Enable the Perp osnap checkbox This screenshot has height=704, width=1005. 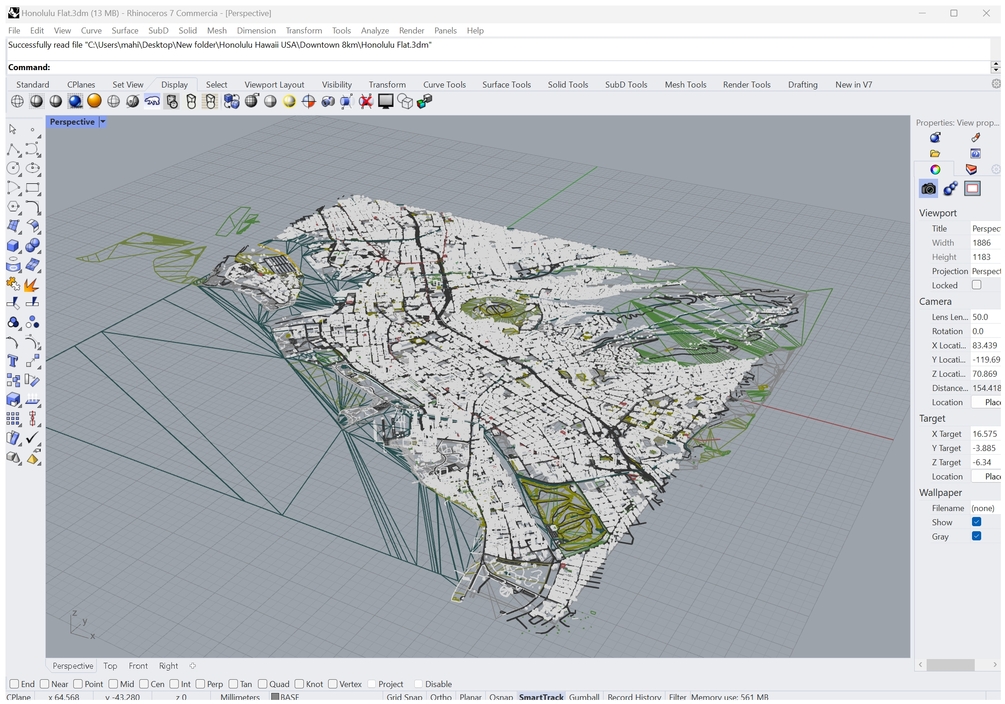coord(200,684)
